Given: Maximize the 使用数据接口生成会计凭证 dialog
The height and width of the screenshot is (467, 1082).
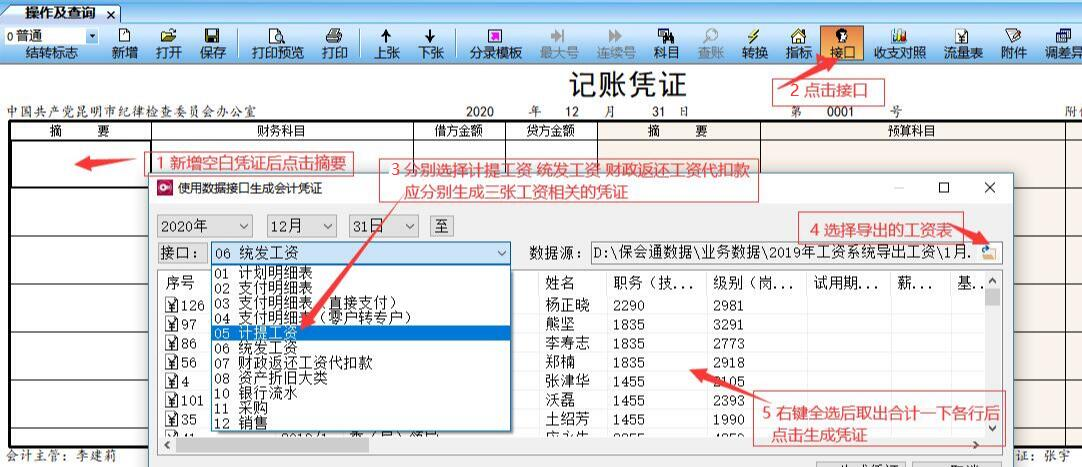Looking at the screenshot, I should [x=944, y=188].
